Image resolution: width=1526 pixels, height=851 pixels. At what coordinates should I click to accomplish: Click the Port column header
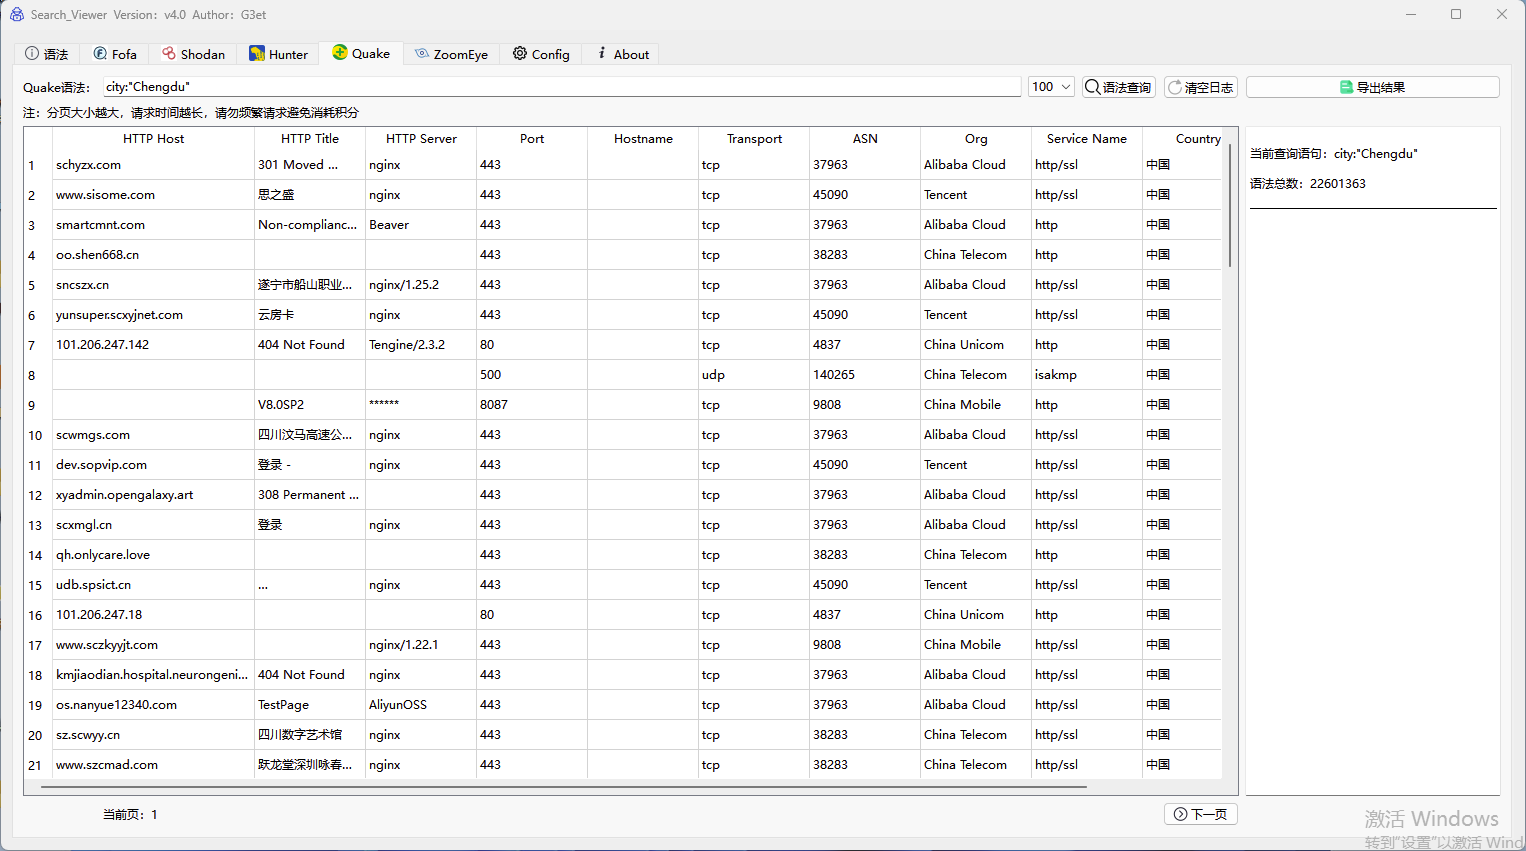(x=532, y=139)
